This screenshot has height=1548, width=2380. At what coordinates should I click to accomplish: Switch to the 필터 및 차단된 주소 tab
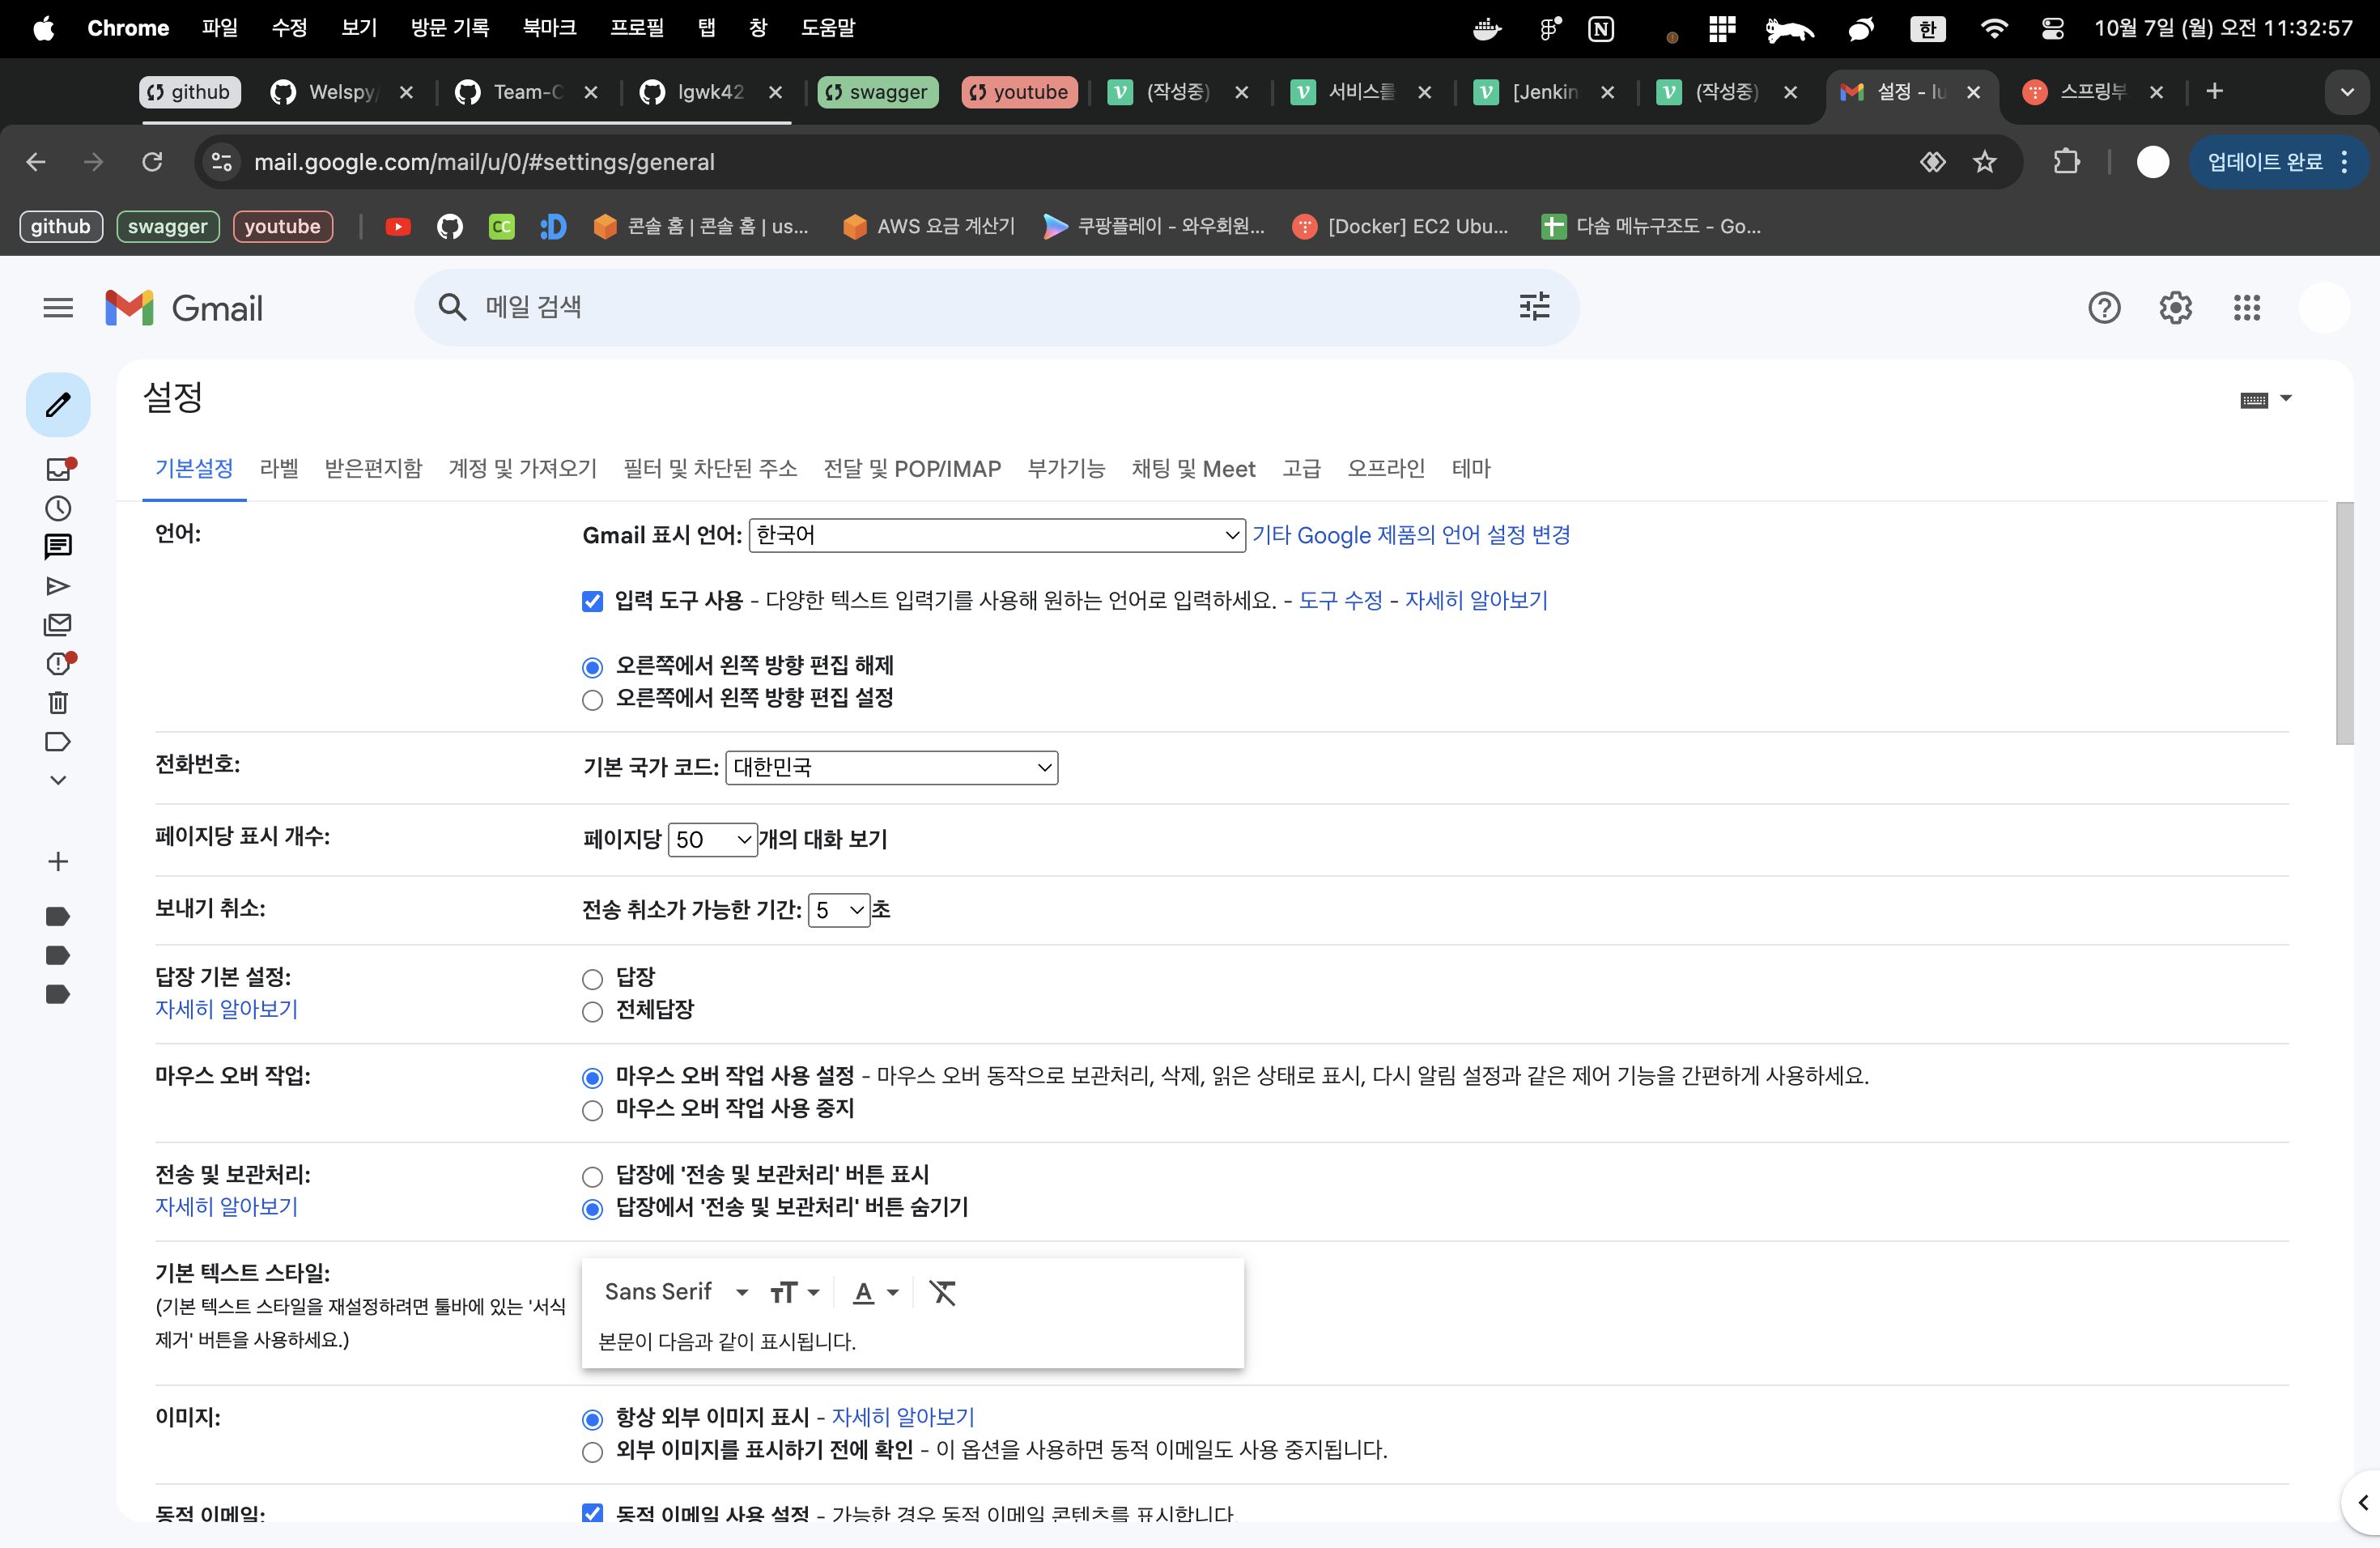click(x=710, y=468)
